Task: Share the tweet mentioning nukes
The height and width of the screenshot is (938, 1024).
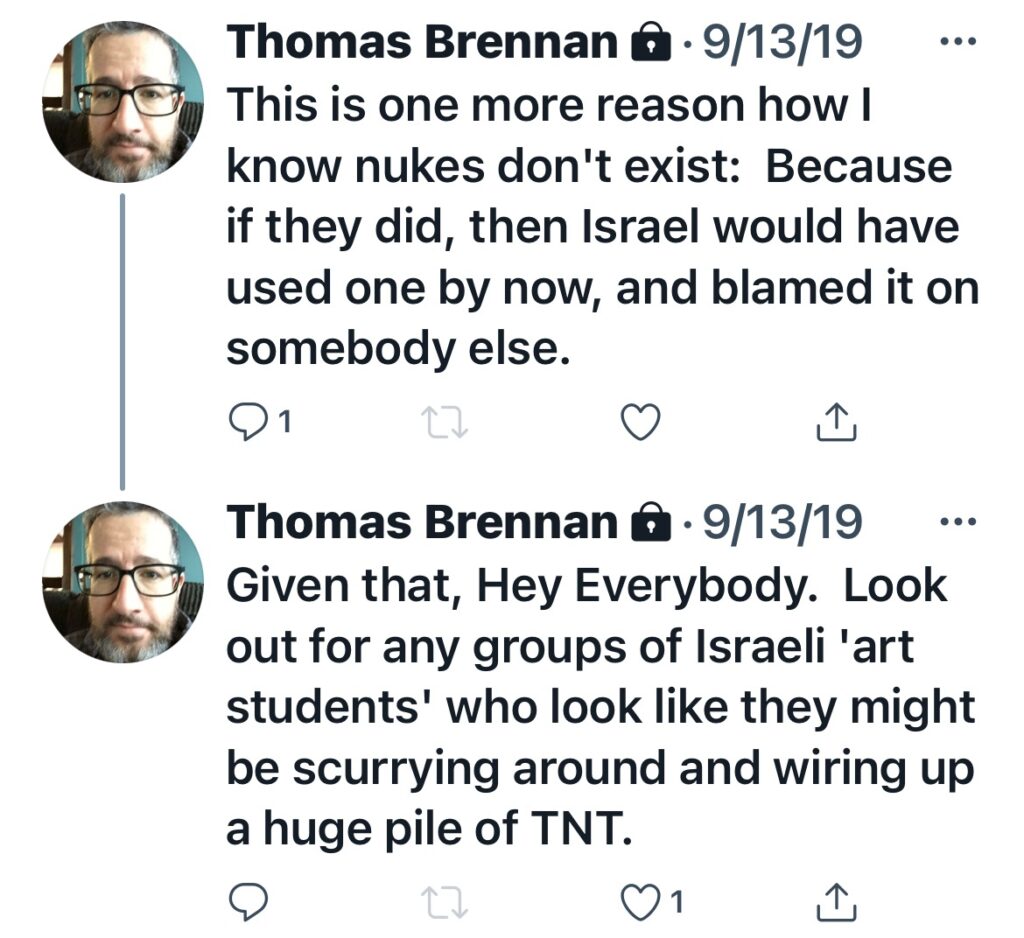Action: click(838, 424)
